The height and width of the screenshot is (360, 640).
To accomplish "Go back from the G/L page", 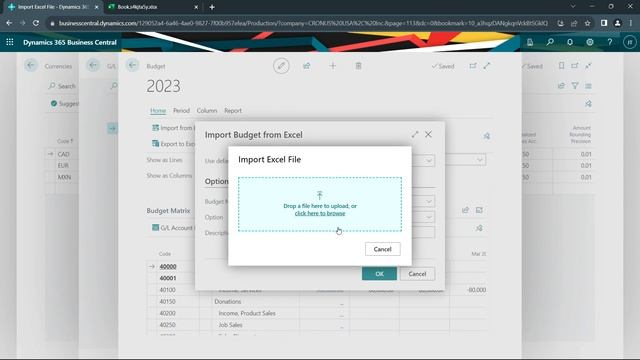I will (x=93, y=65).
